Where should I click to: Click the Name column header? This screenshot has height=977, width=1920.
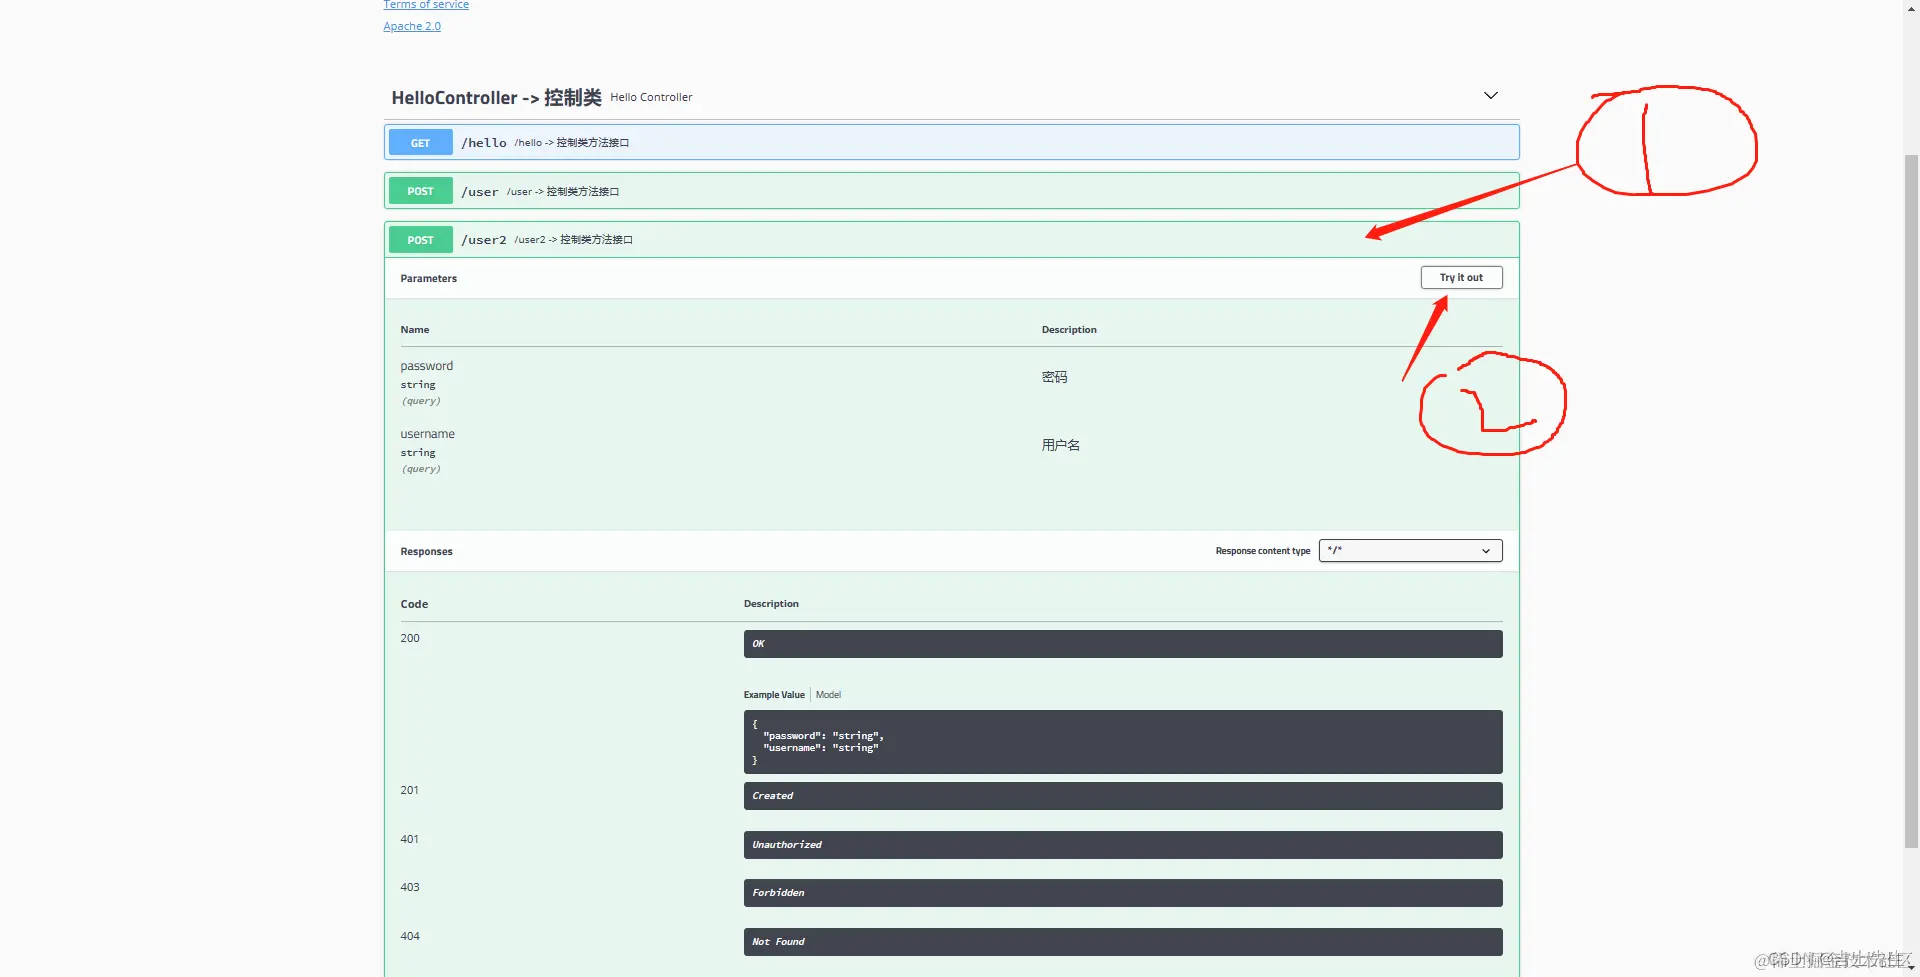pos(415,329)
